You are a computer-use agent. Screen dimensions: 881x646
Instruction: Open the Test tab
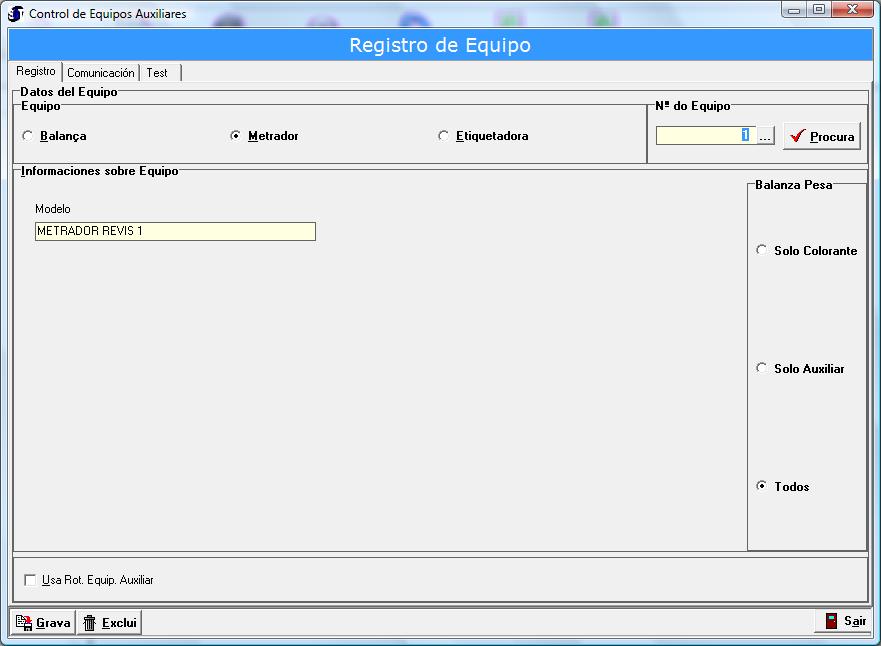(157, 73)
